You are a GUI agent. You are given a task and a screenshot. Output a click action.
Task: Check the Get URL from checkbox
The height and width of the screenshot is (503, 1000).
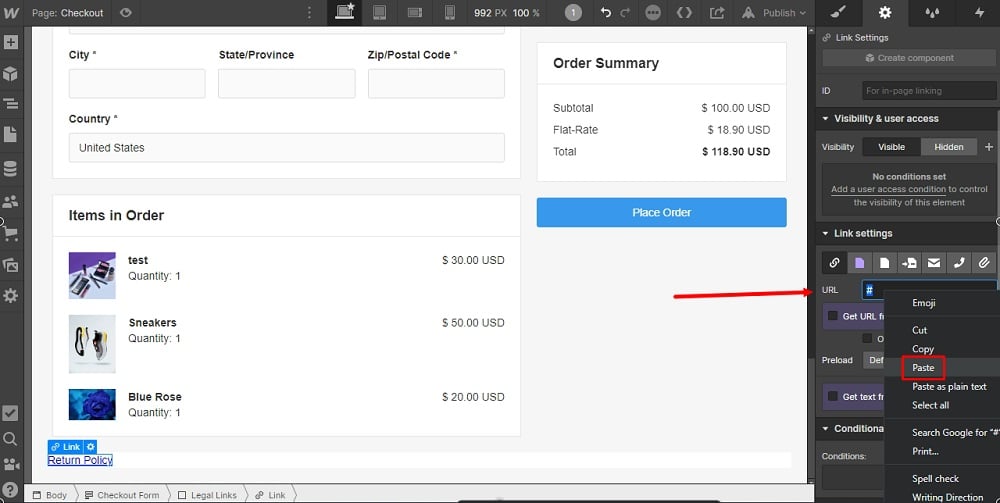pos(833,316)
